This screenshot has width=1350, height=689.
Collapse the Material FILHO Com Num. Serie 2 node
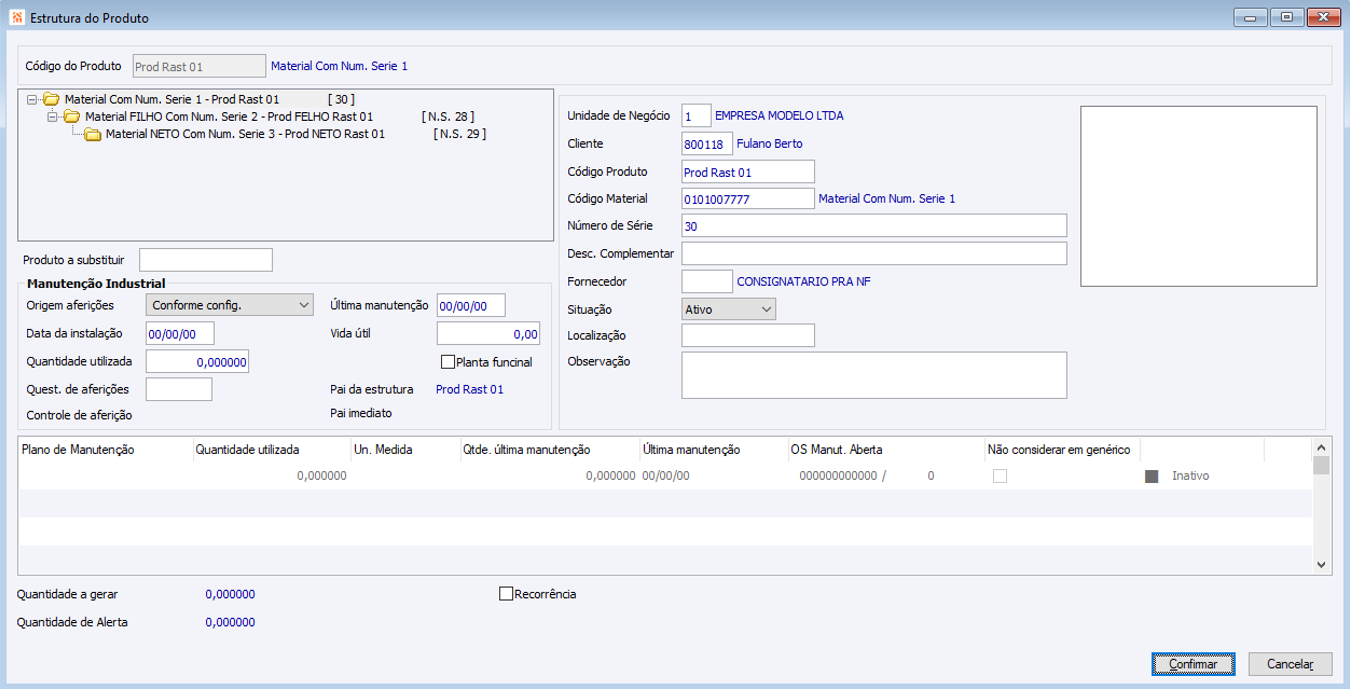click(52, 116)
